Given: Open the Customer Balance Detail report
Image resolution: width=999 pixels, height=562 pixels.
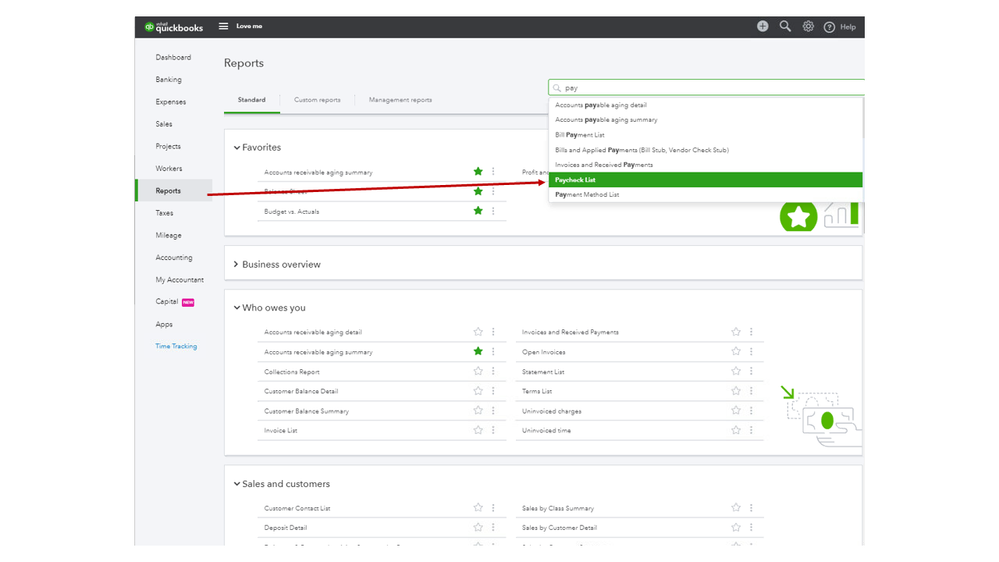Looking at the screenshot, I should [x=301, y=391].
